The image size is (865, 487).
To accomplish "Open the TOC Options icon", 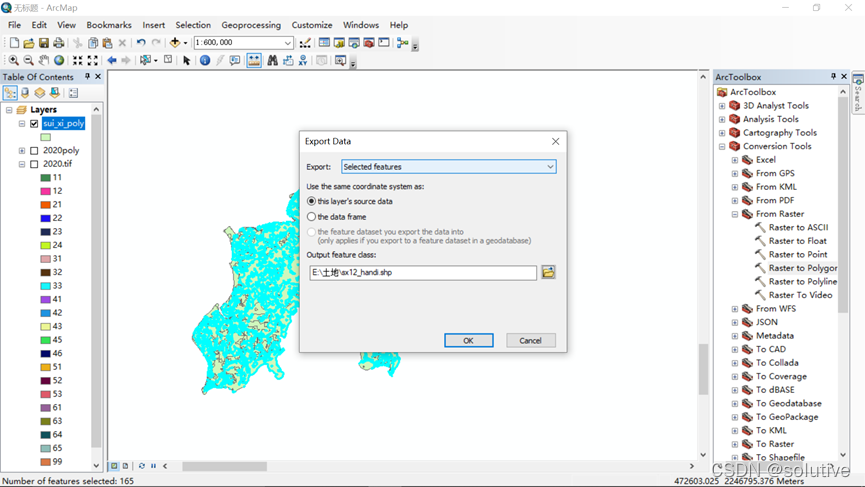I will pyautogui.click(x=73, y=93).
